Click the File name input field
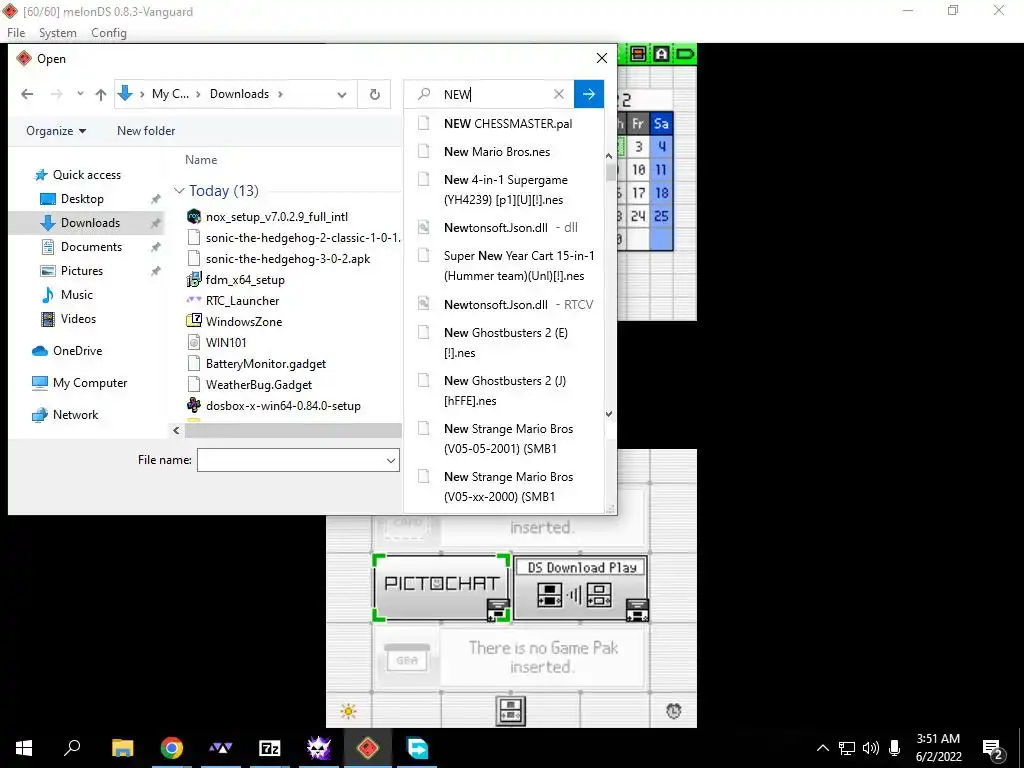1024x768 pixels. click(x=291, y=460)
